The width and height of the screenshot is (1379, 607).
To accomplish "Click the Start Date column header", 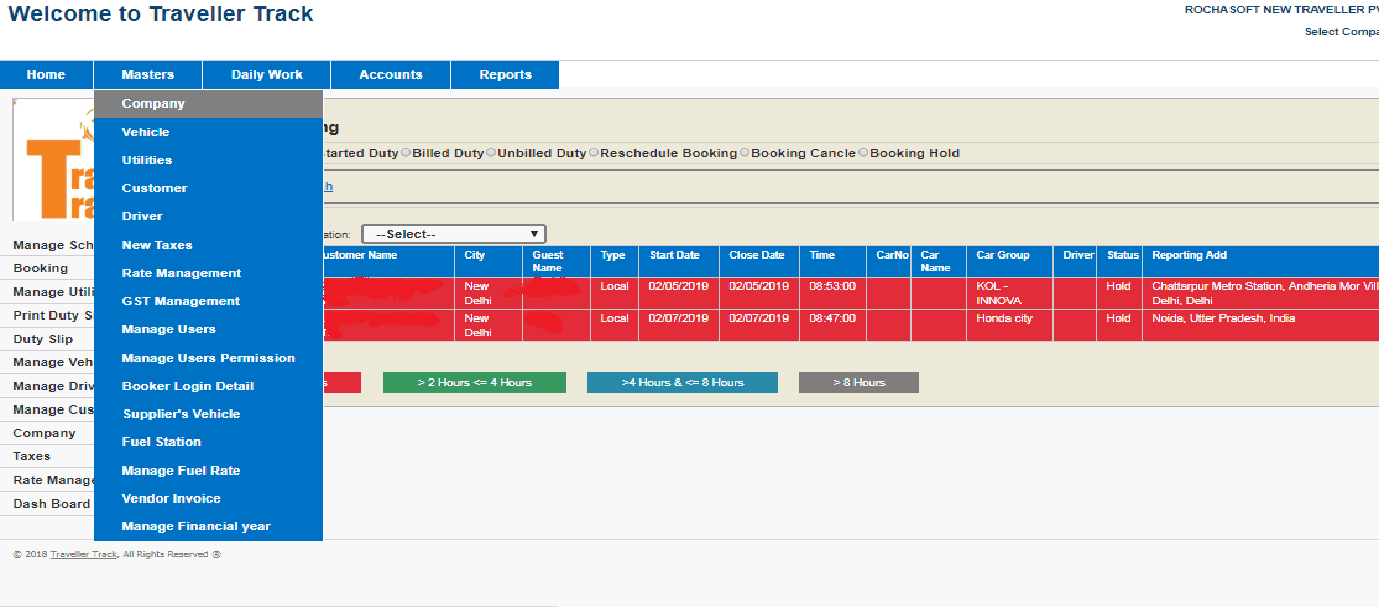I will [674, 256].
